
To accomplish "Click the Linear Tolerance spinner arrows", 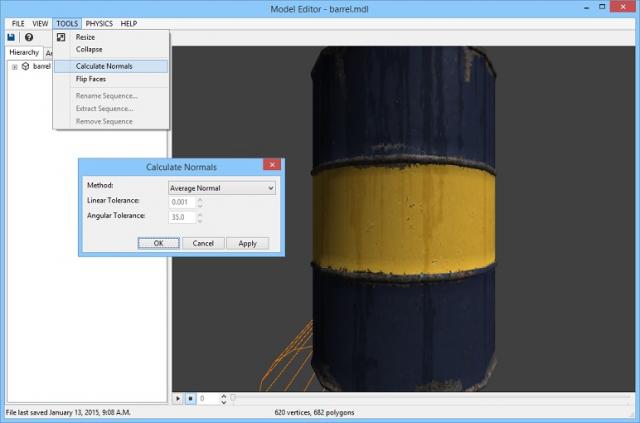I will [x=199, y=202].
